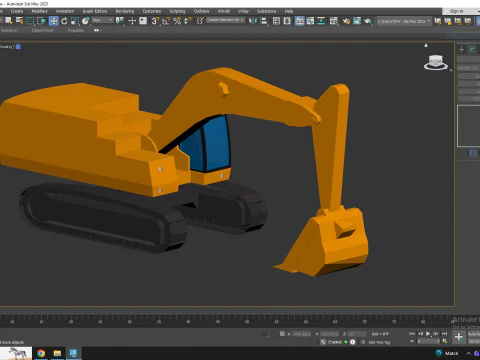The width and height of the screenshot is (480, 360).
Task: Open the Help menu
Action: click(289, 11)
